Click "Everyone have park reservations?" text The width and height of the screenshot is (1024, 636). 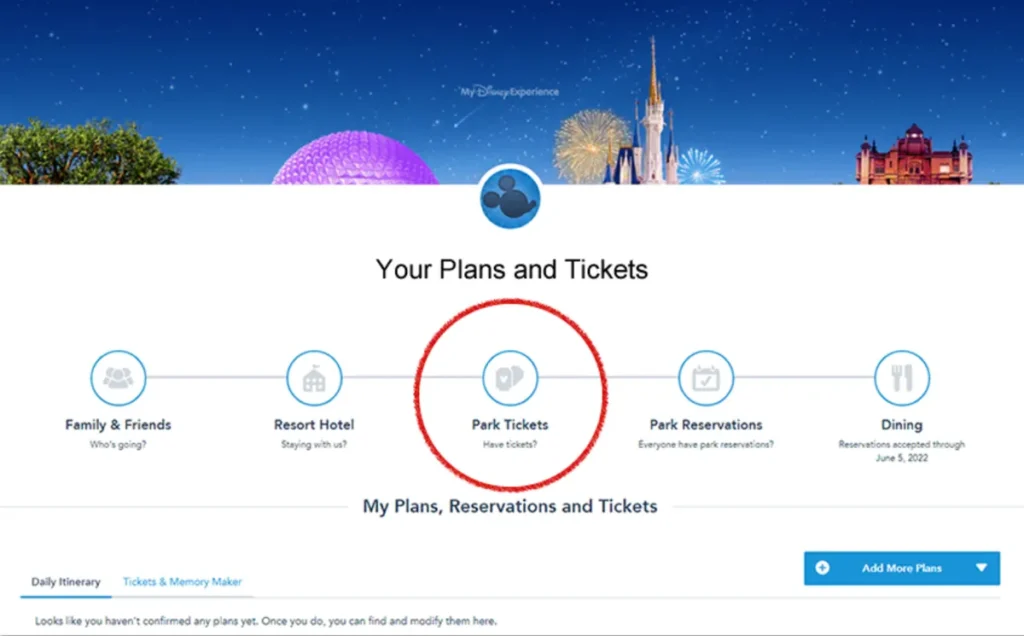tap(705, 444)
